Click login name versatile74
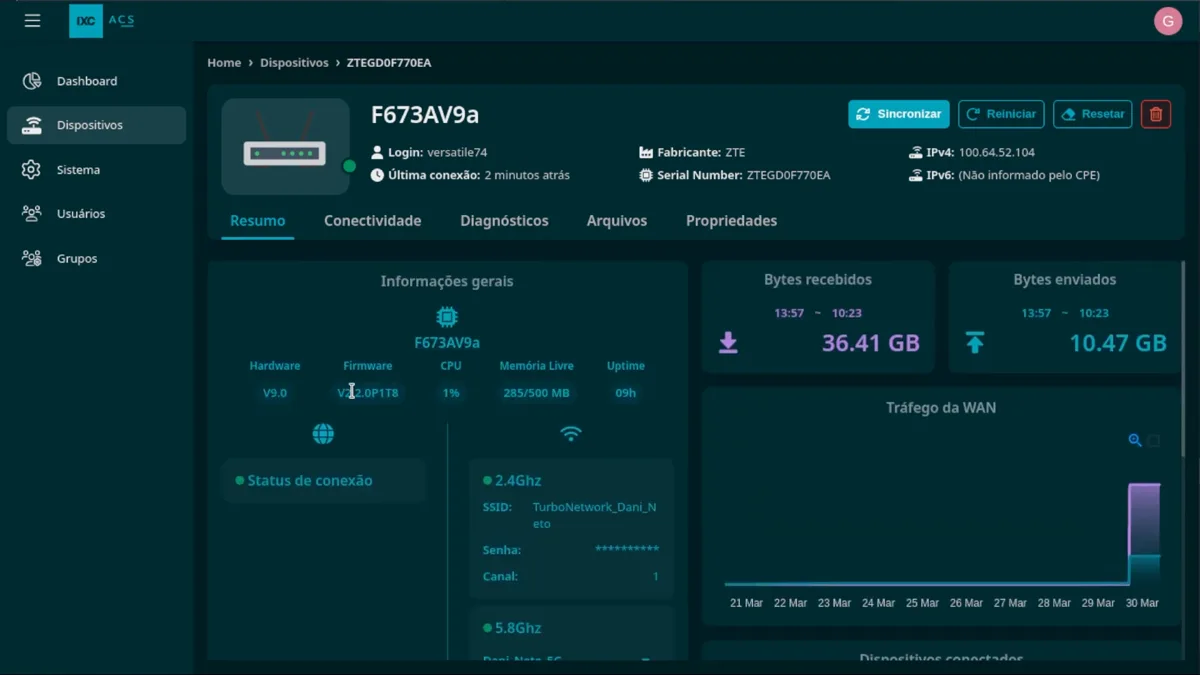Viewport: 1200px width, 675px height. click(457, 153)
